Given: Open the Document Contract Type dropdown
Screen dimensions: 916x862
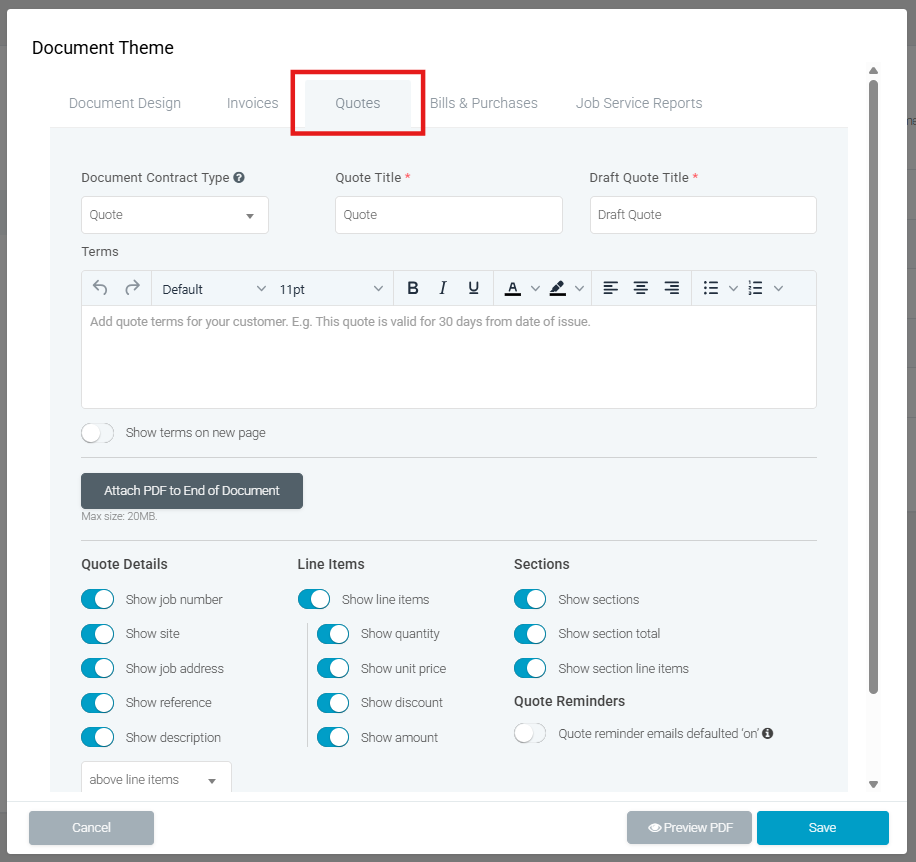Looking at the screenshot, I should pyautogui.click(x=175, y=215).
